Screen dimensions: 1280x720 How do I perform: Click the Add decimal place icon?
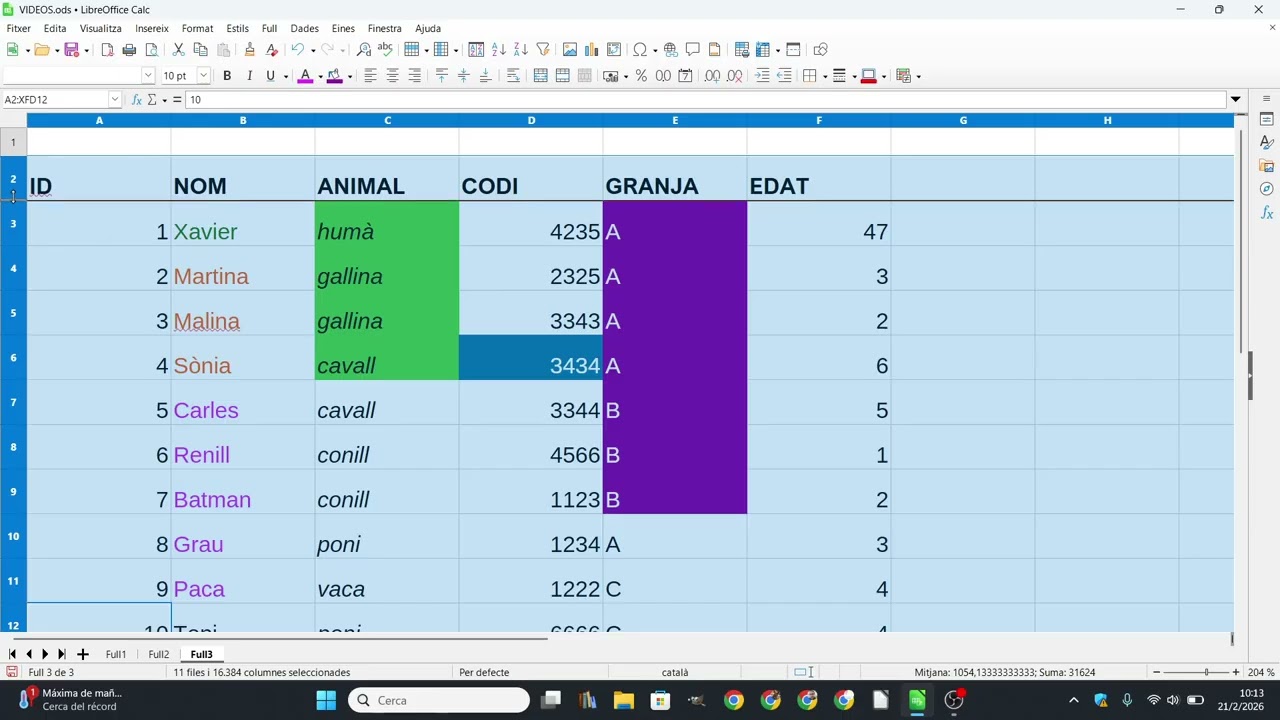(712, 76)
